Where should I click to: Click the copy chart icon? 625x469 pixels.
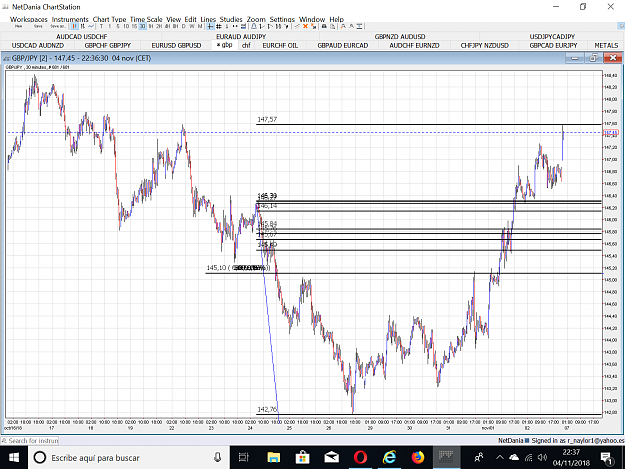[x=332, y=26]
